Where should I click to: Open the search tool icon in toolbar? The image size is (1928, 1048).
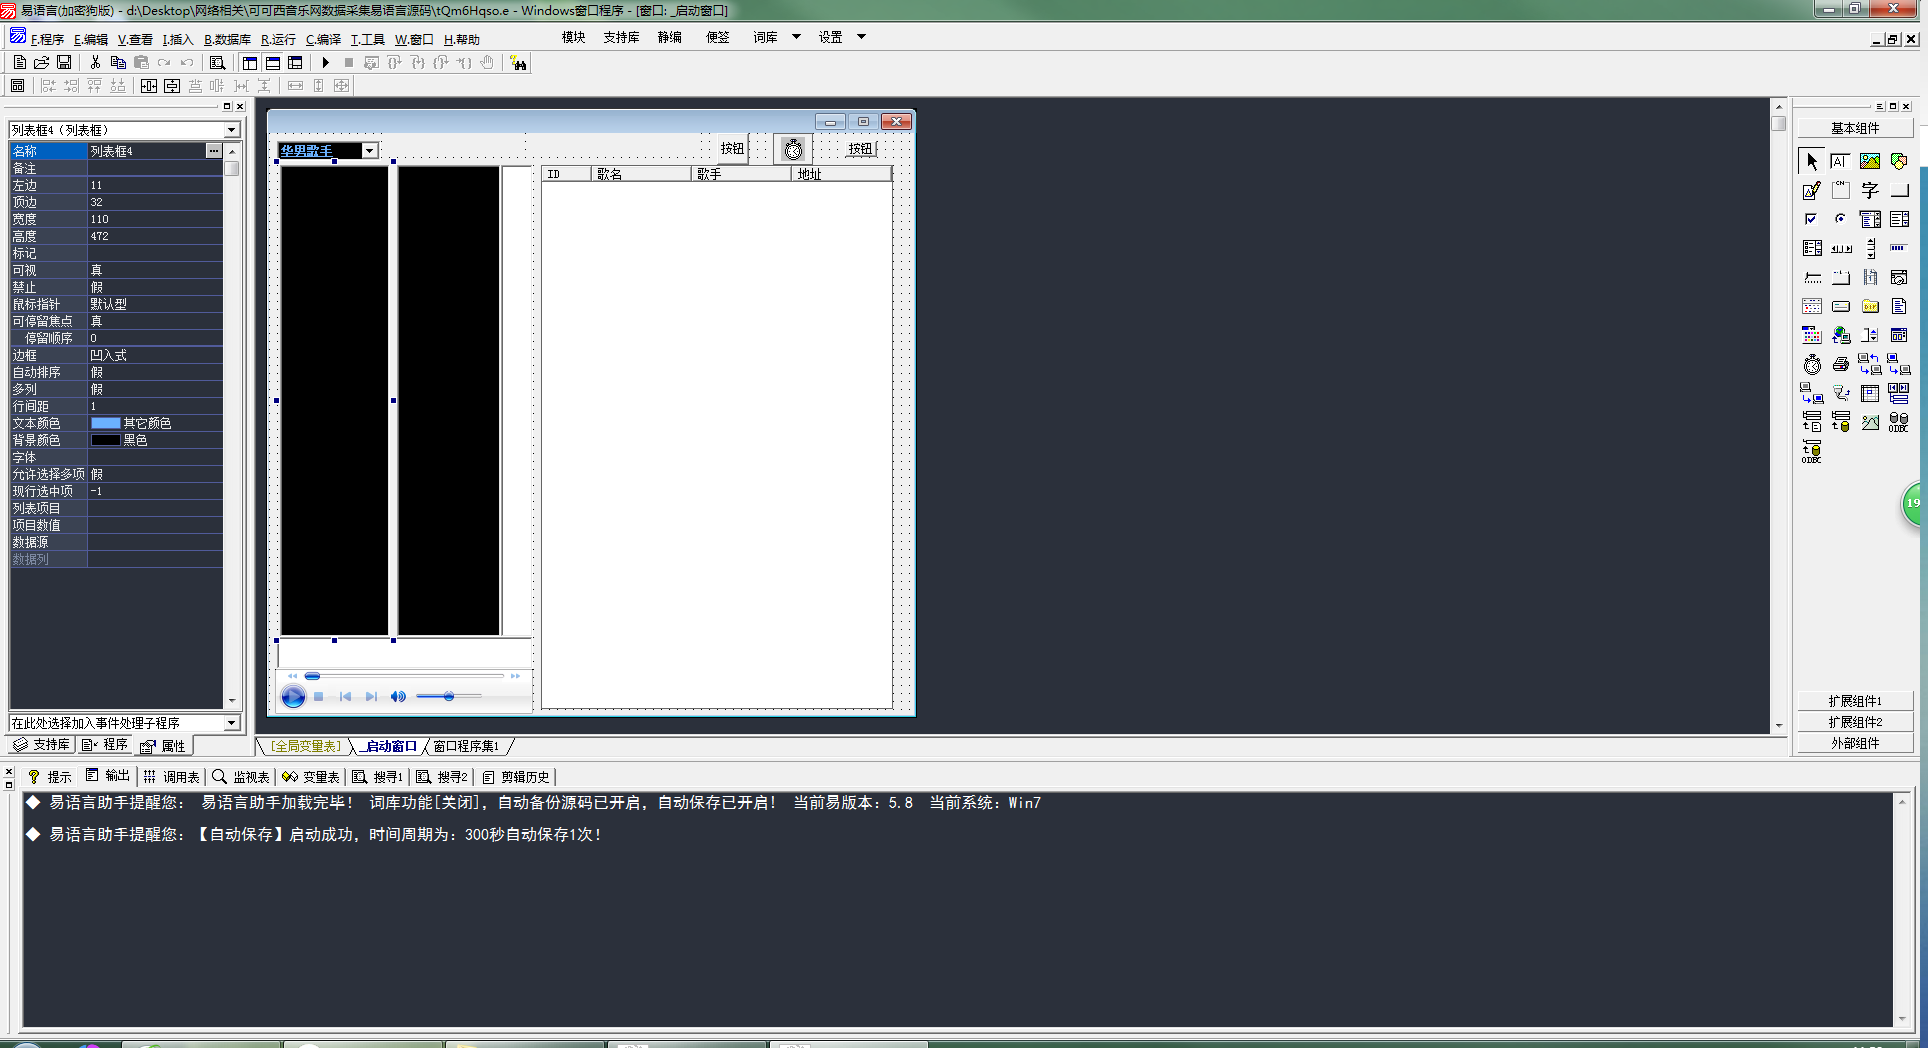pyautogui.click(x=217, y=62)
